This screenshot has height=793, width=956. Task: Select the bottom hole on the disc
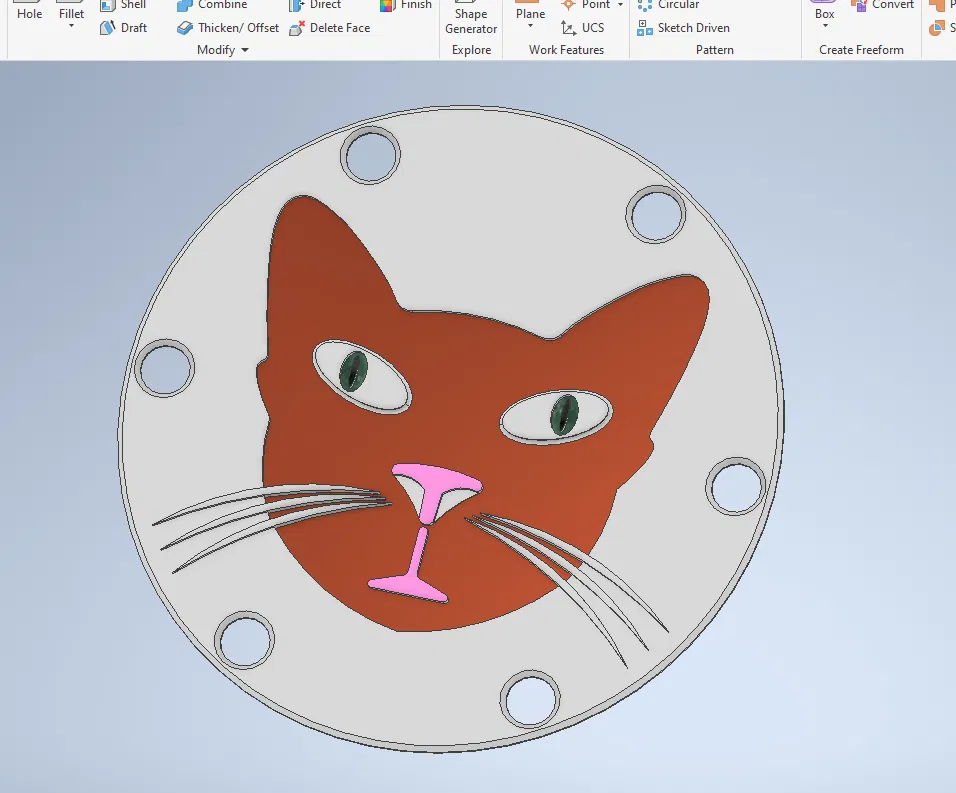[530, 699]
